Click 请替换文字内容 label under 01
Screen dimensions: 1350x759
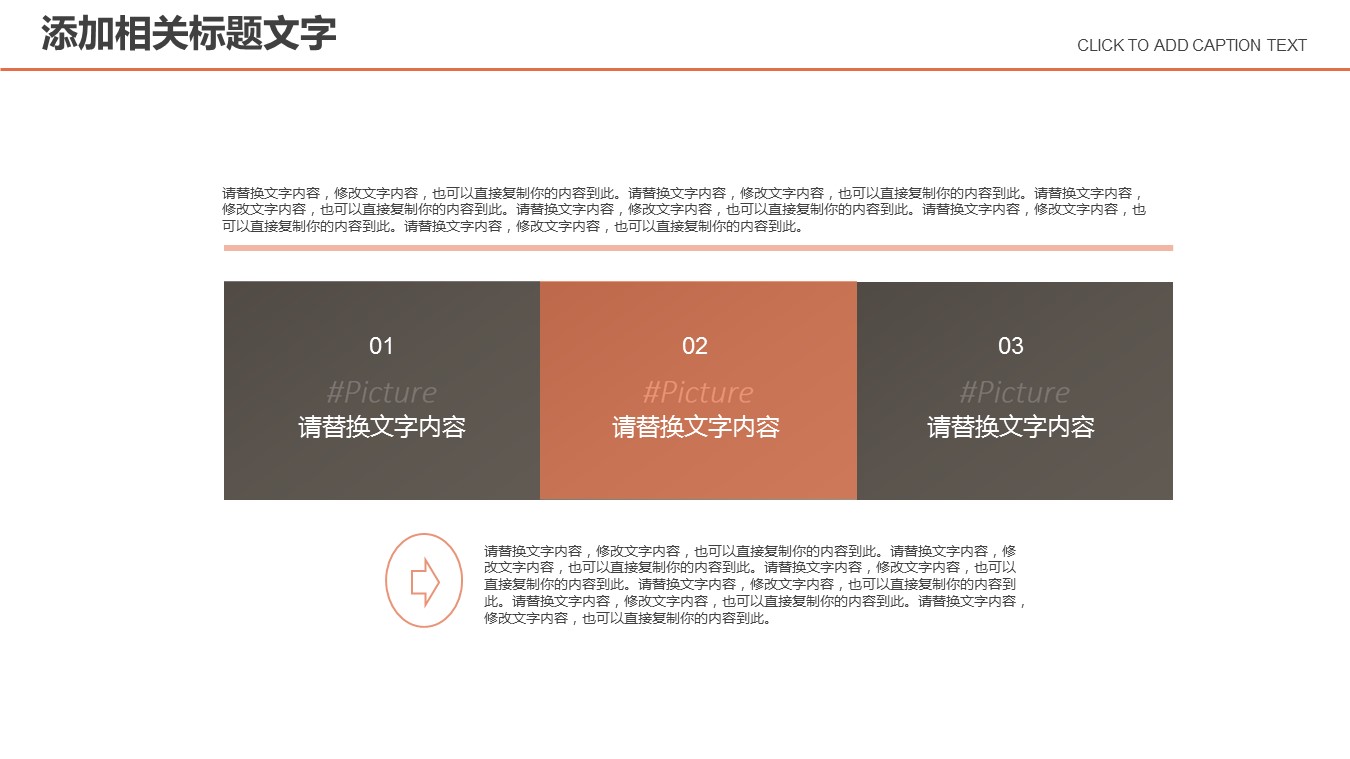(x=381, y=427)
